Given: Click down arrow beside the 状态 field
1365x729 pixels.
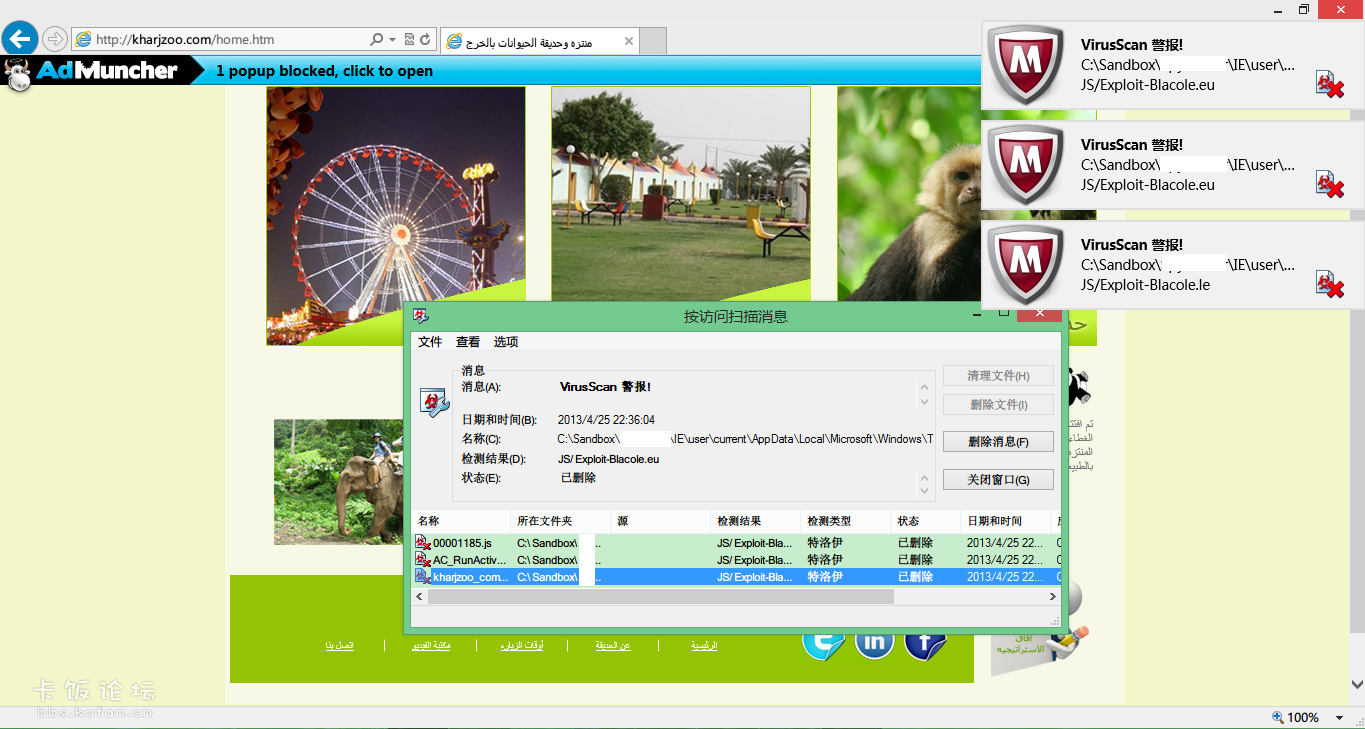Looking at the screenshot, I should 924,492.
